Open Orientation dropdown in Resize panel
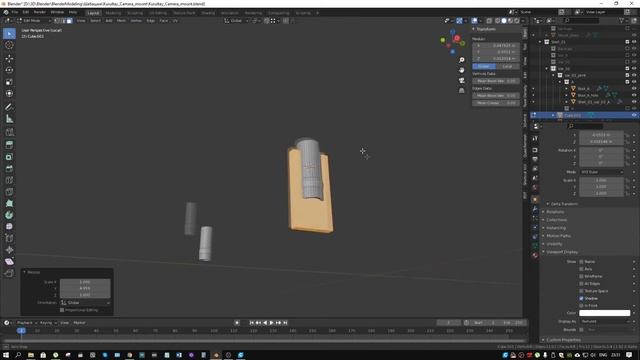 [85, 302]
